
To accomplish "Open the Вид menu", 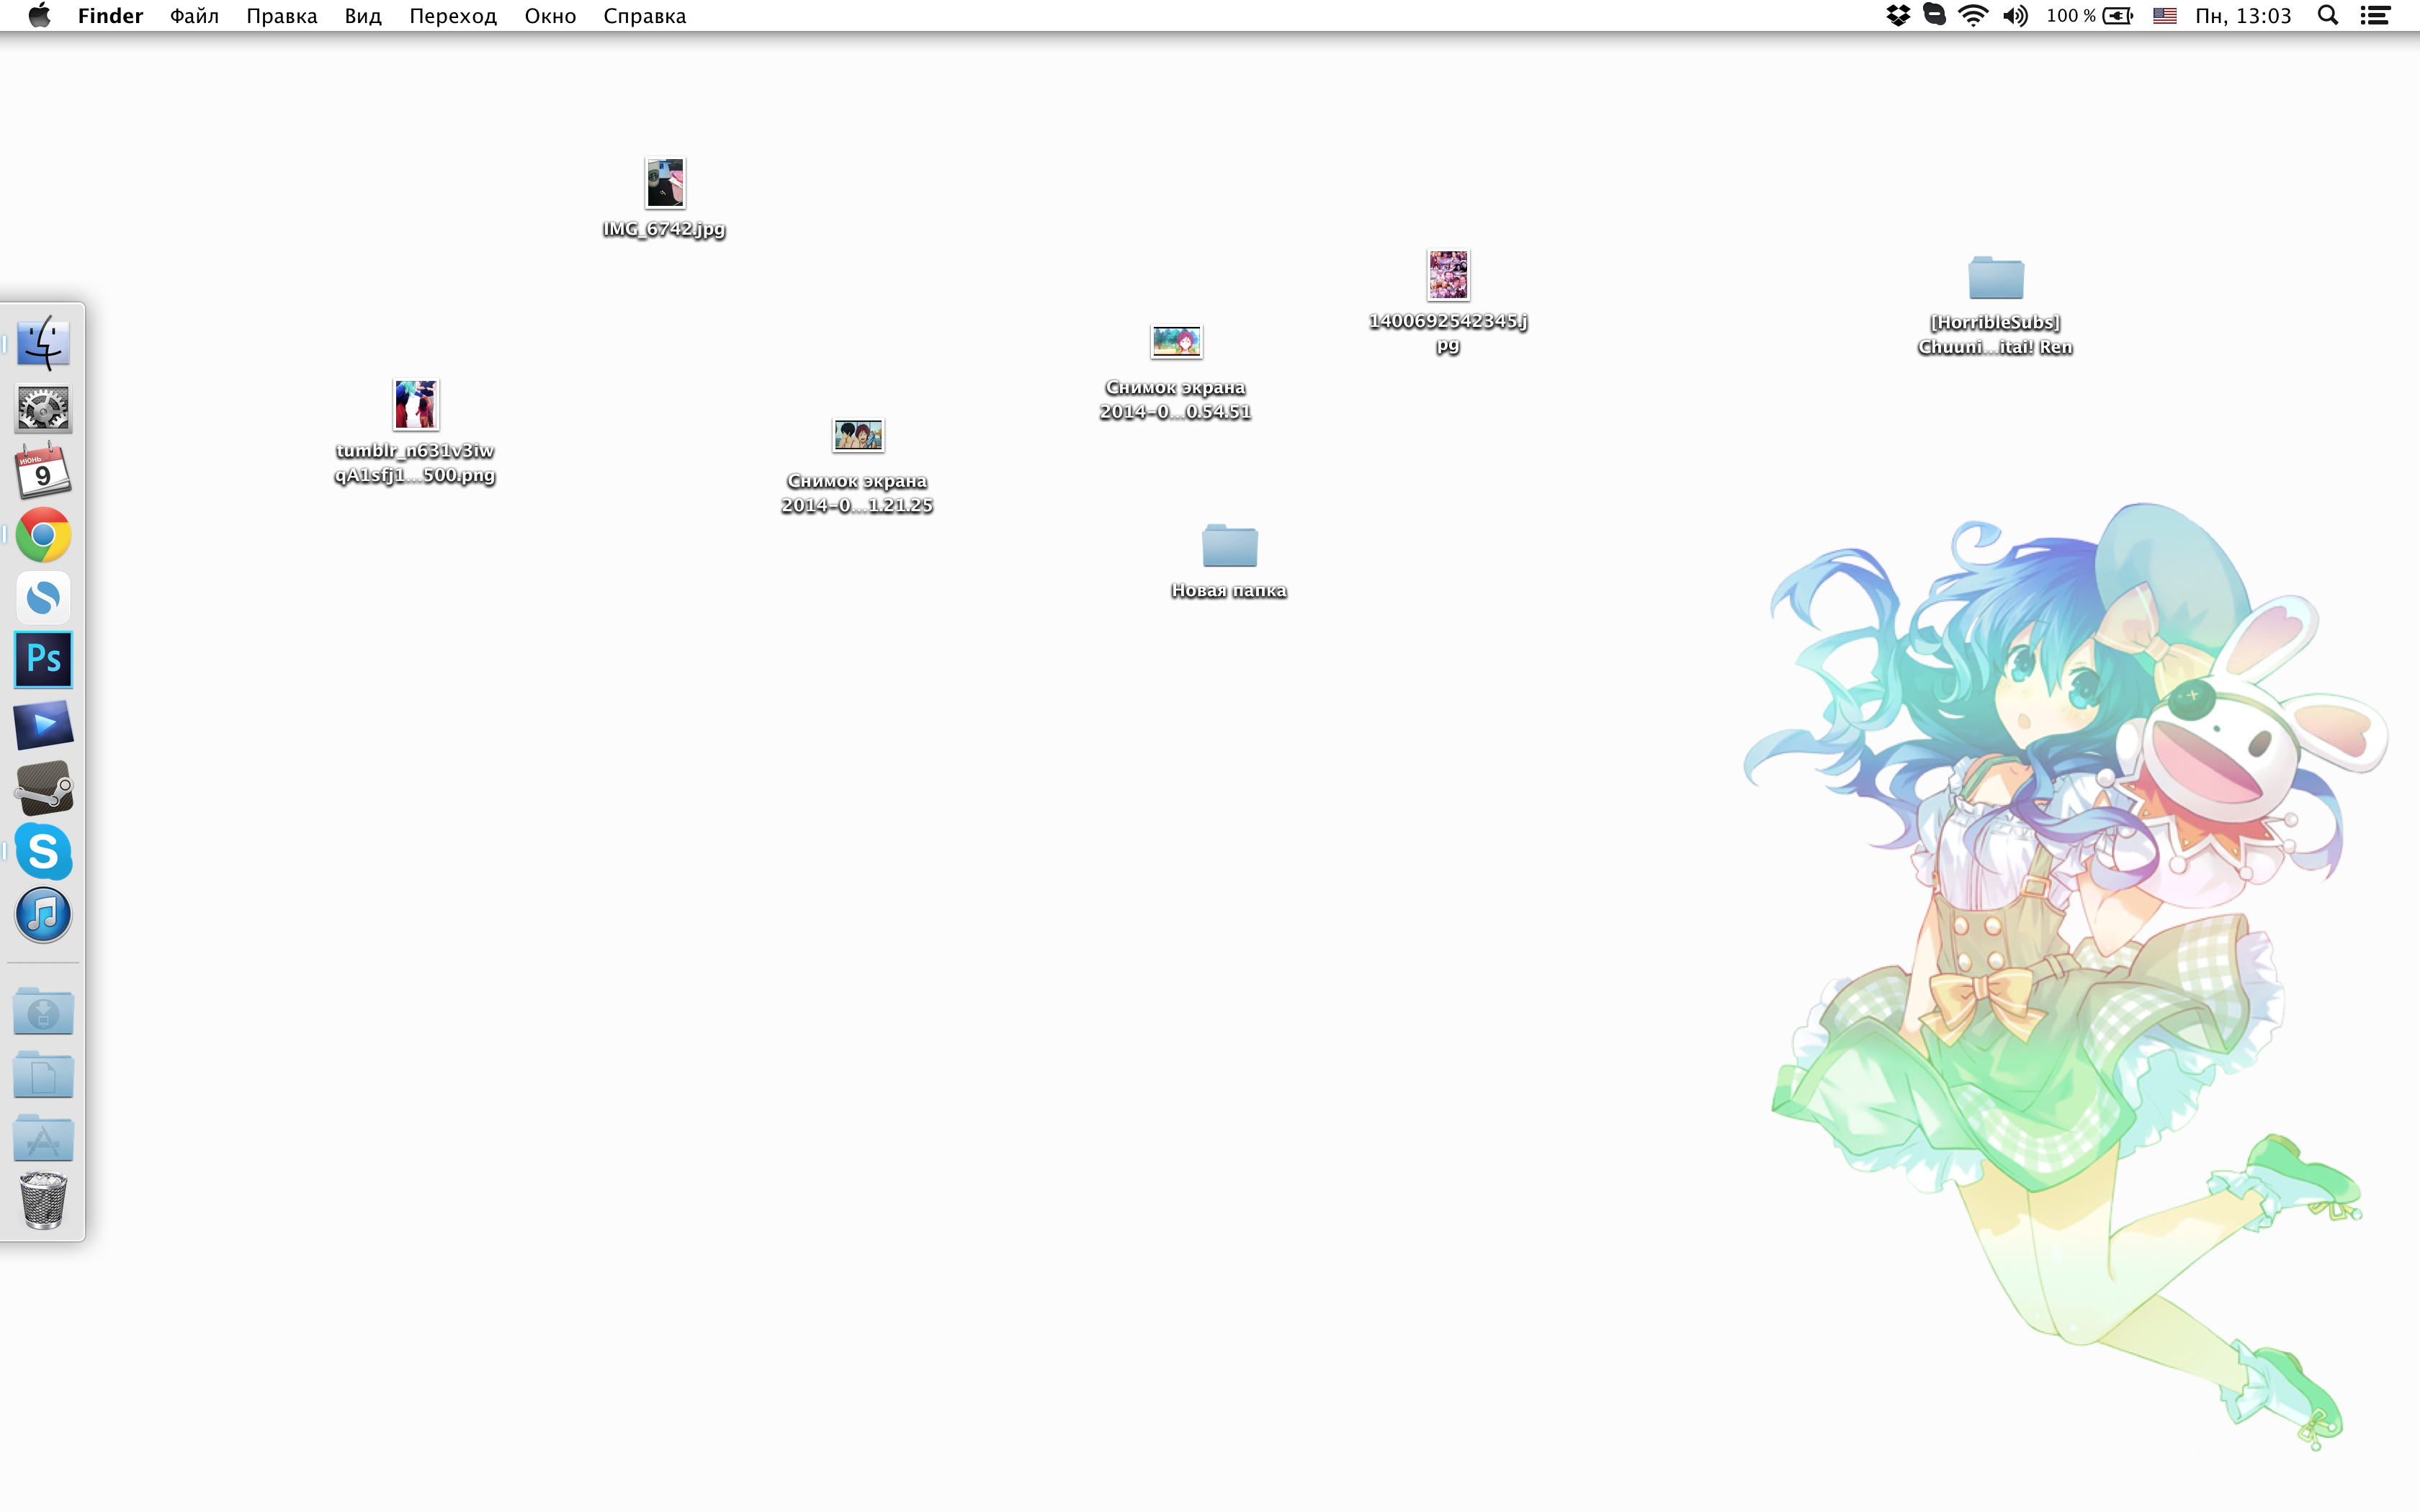I will tap(363, 15).
